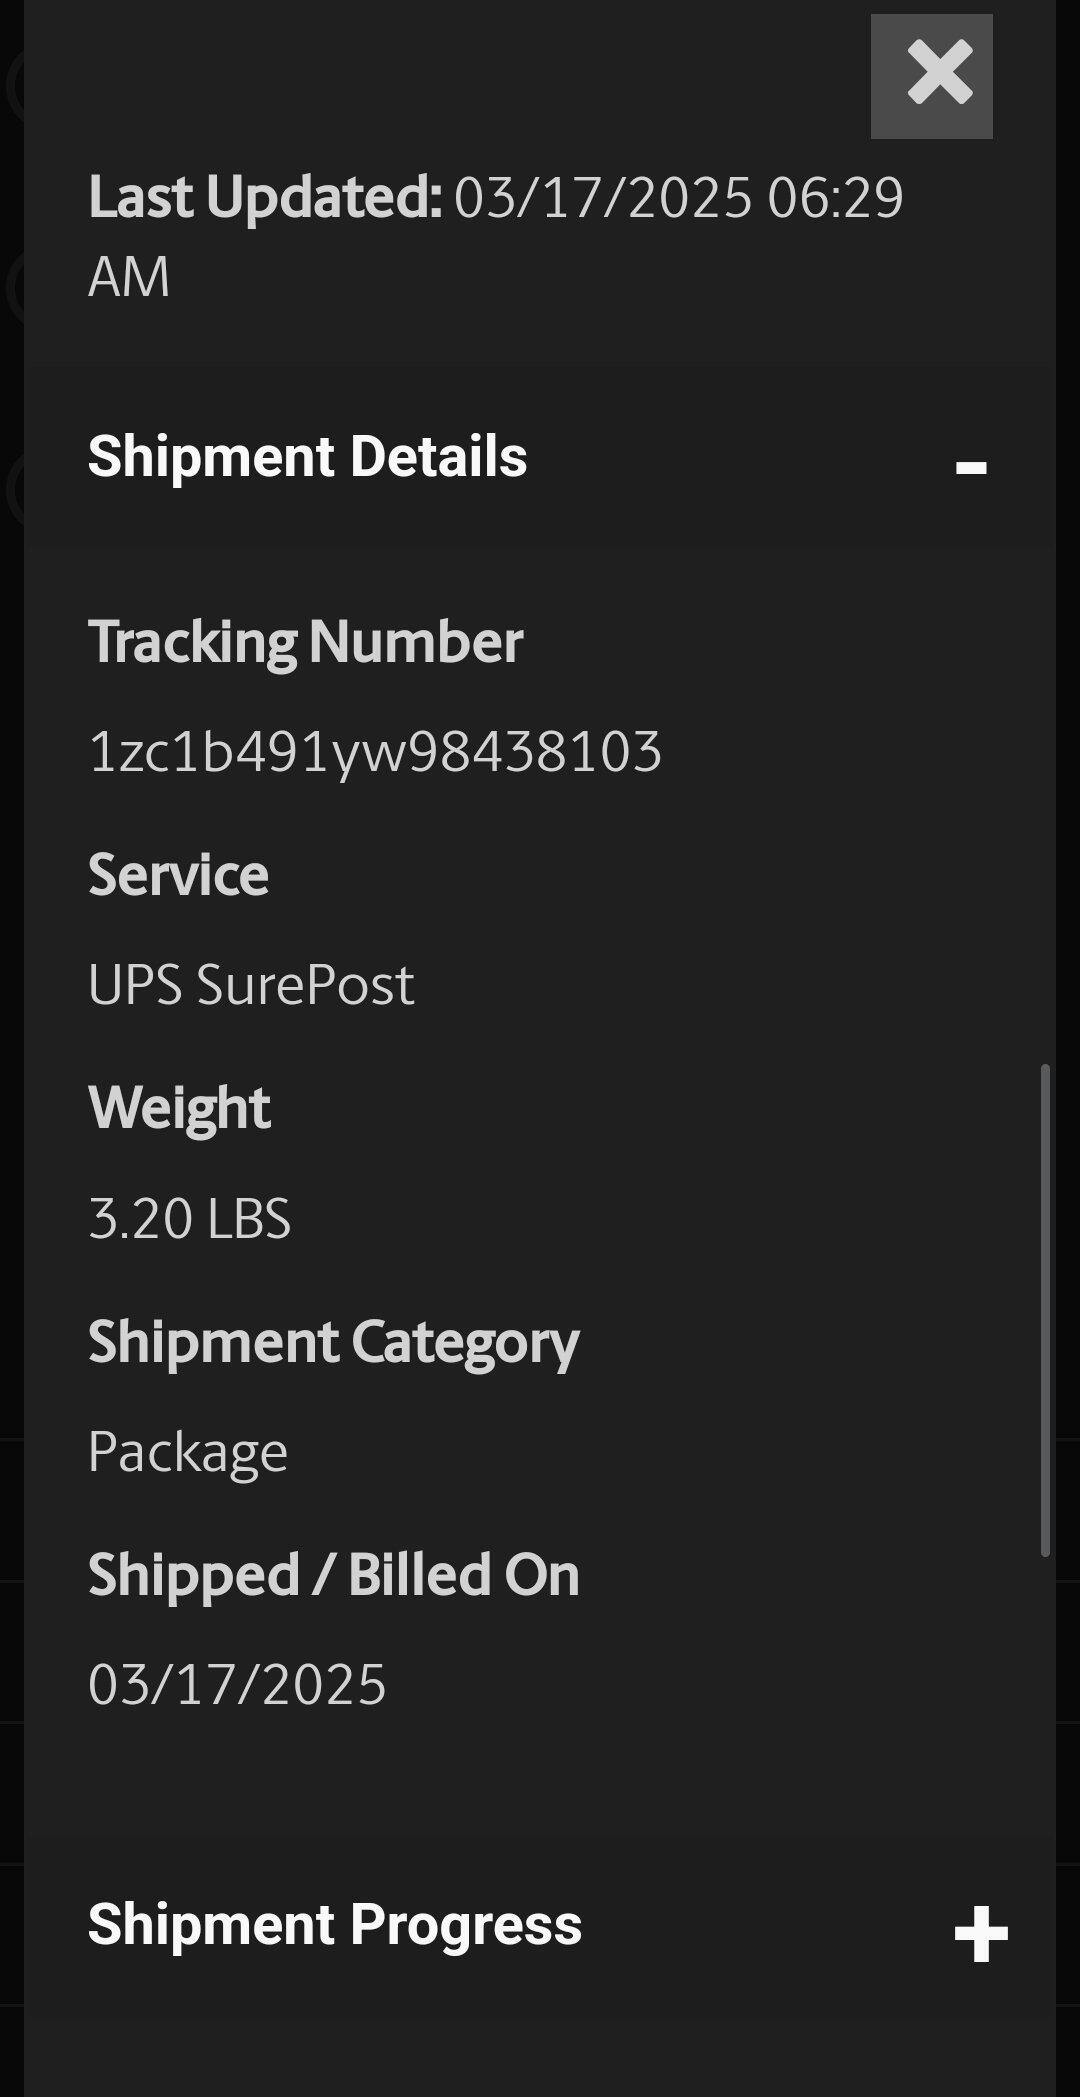Image resolution: width=1080 pixels, height=2097 pixels.
Task: Select the UPS SurePost service value
Action: 250,984
